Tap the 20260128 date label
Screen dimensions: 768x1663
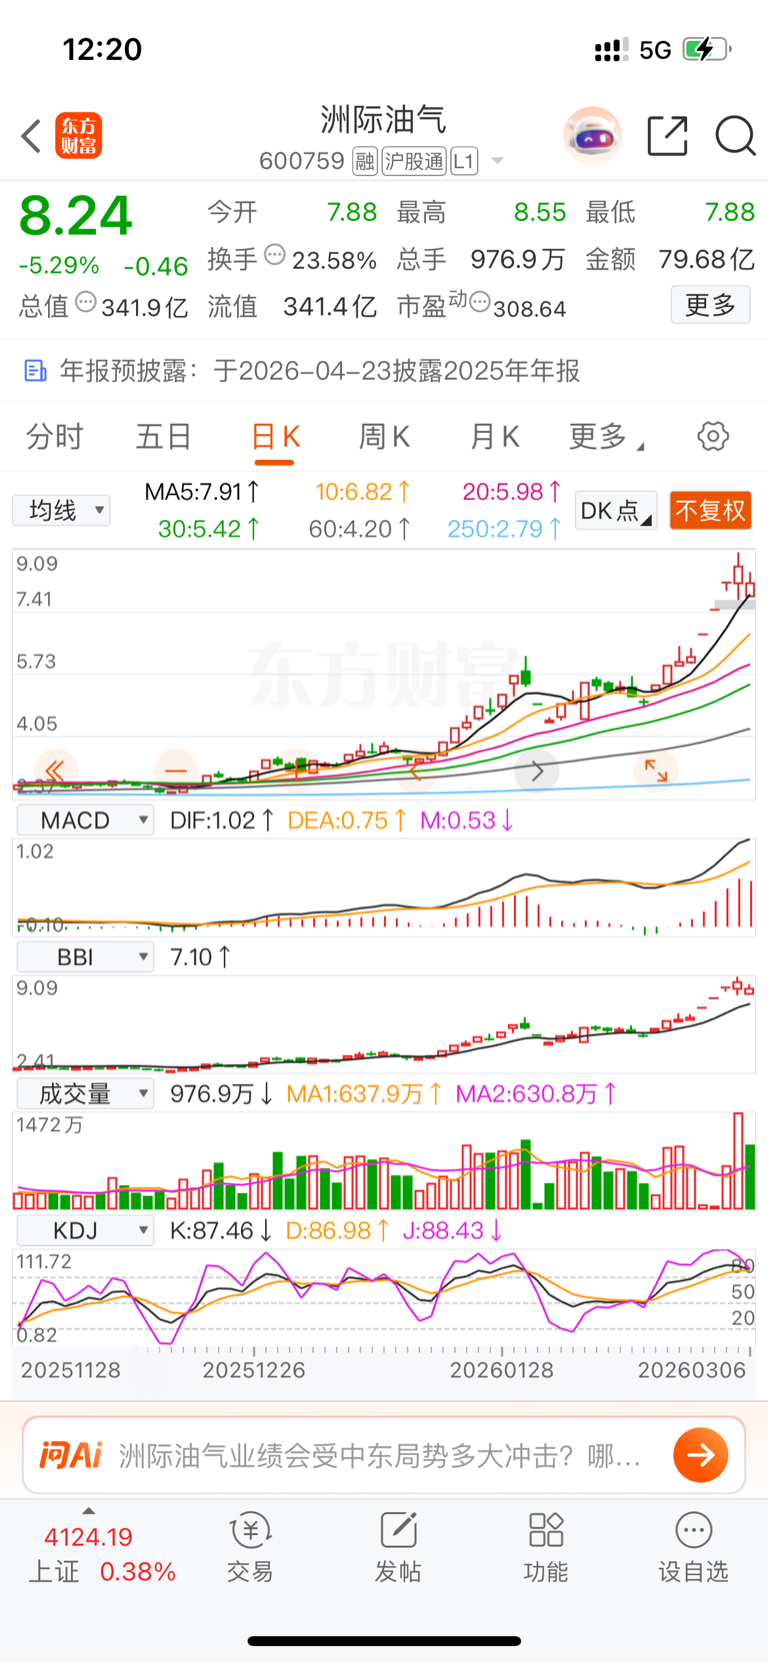tap(501, 1370)
